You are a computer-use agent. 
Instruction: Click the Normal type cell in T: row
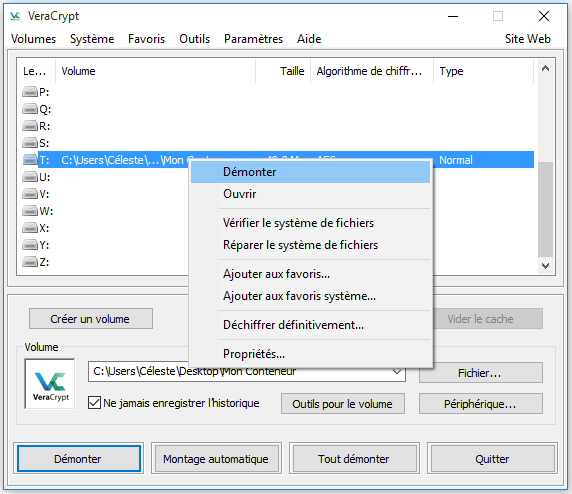pos(456,160)
